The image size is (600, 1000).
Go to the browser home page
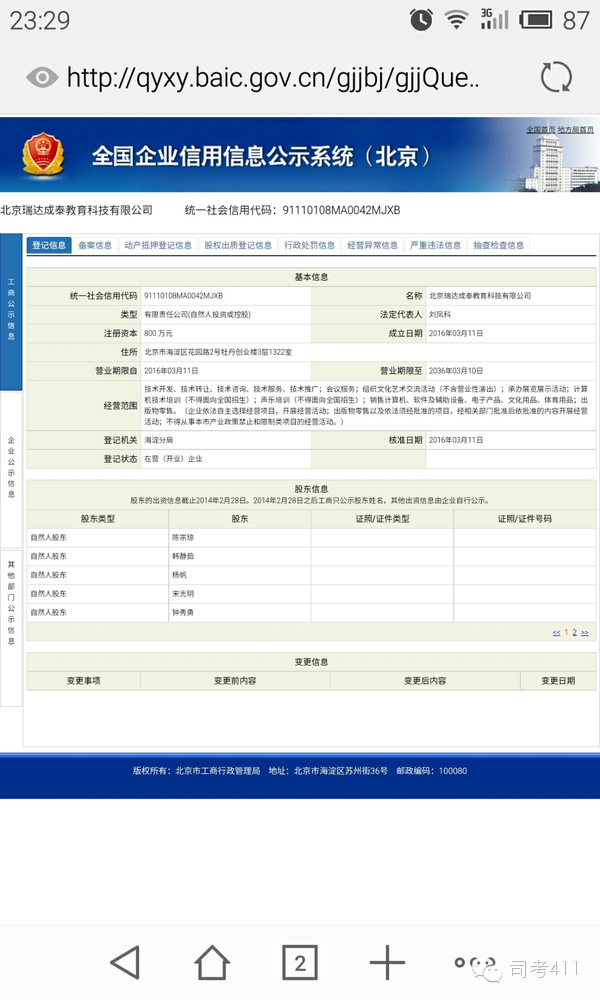[x=212, y=962]
